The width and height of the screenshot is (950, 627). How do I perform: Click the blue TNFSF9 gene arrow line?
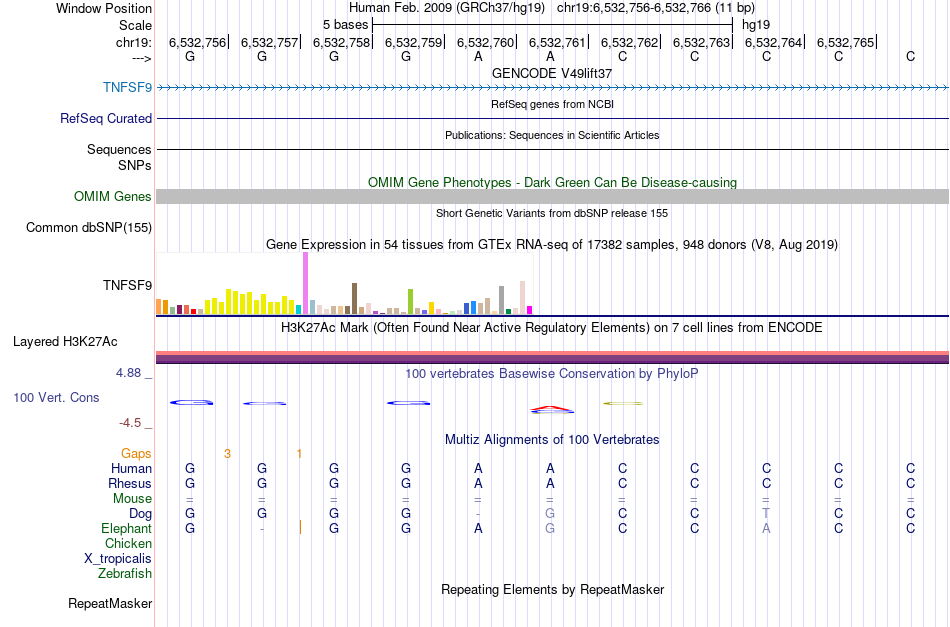click(552, 87)
